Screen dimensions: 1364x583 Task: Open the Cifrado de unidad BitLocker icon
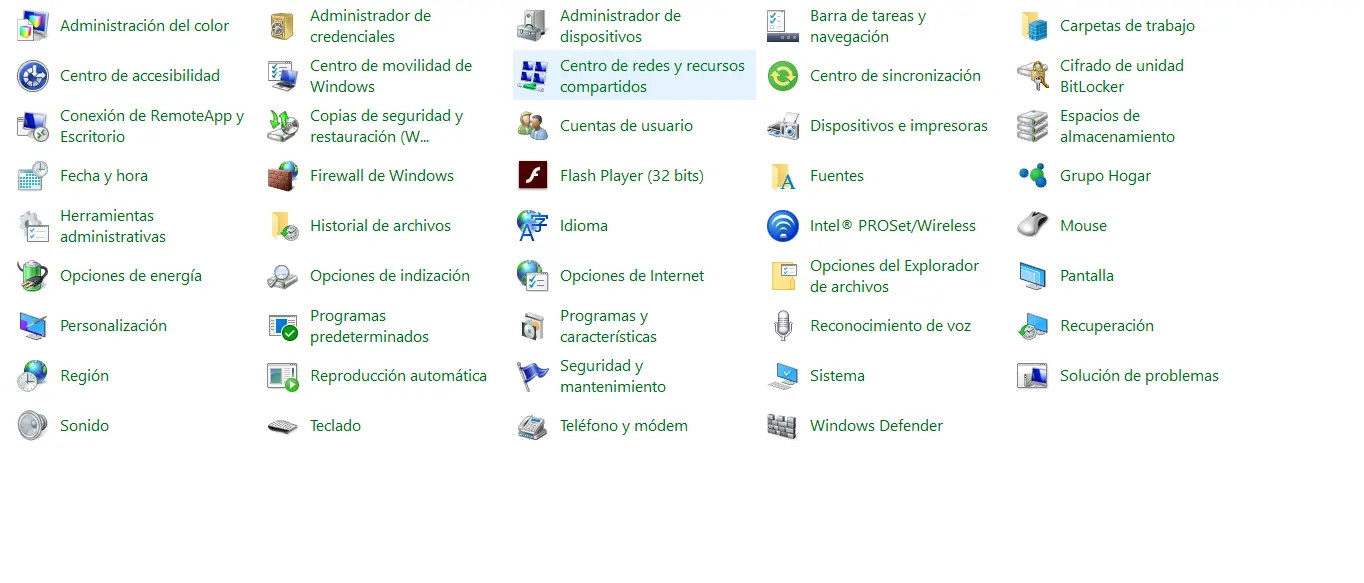[1033, 76]
